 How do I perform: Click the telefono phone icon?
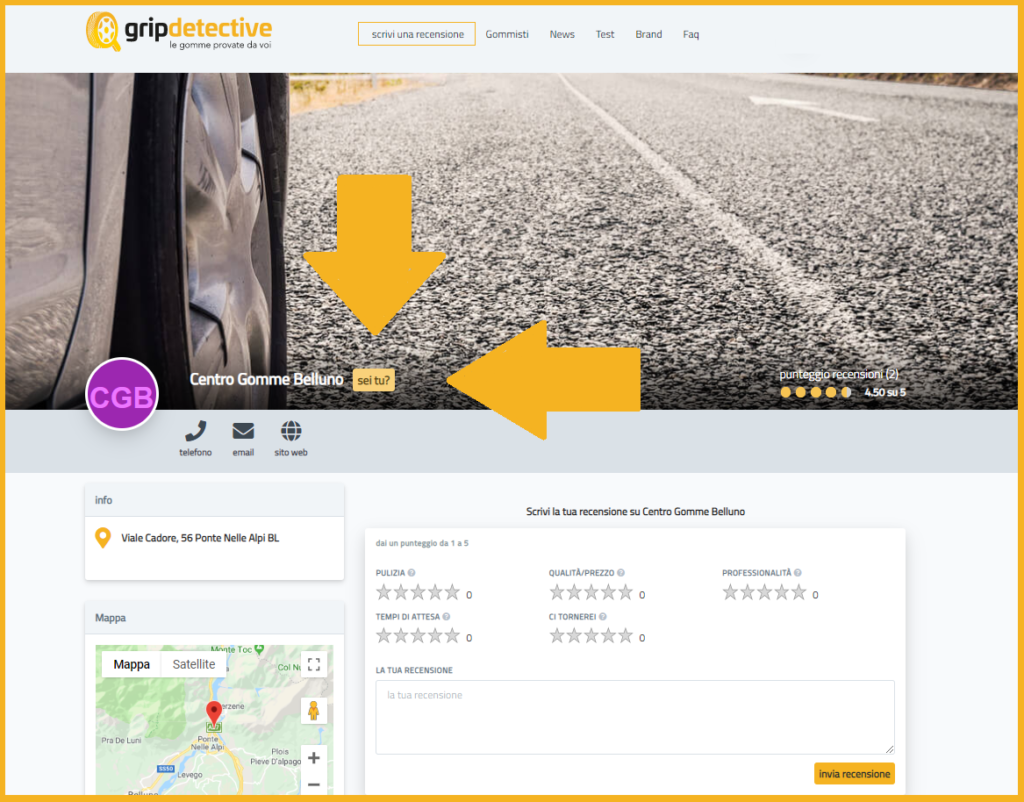[x=195, y=432]
